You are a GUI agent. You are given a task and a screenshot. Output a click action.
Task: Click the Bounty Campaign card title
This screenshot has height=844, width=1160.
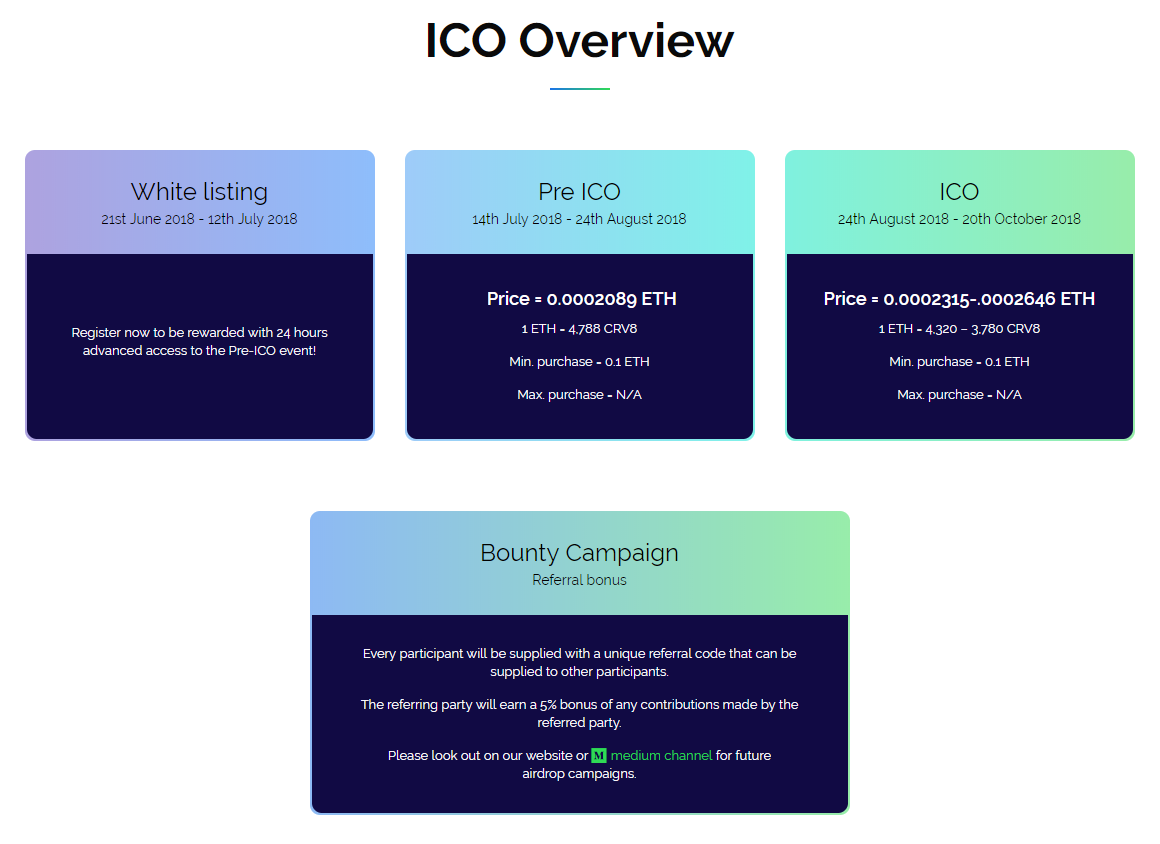pyautogui.click(x=579, y=553)
